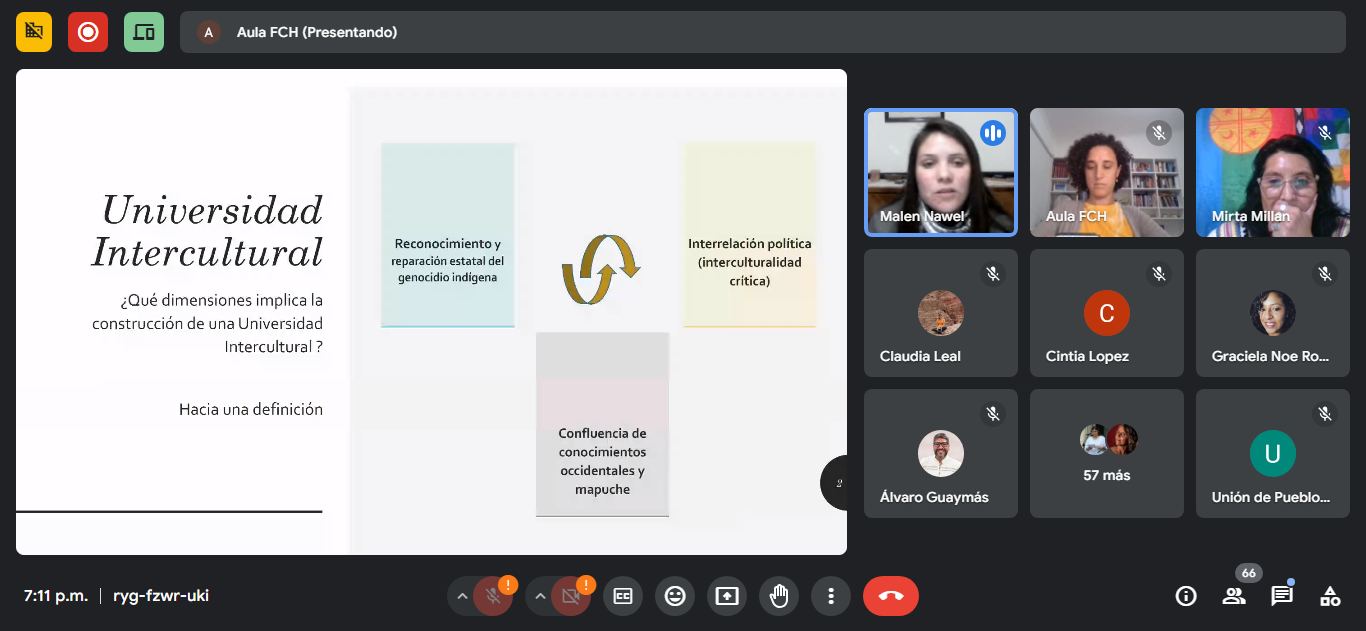Click the yellow captions-off extension icon
The height and width of the screenshot is (631, 1366).
click(x=34, y=32)
